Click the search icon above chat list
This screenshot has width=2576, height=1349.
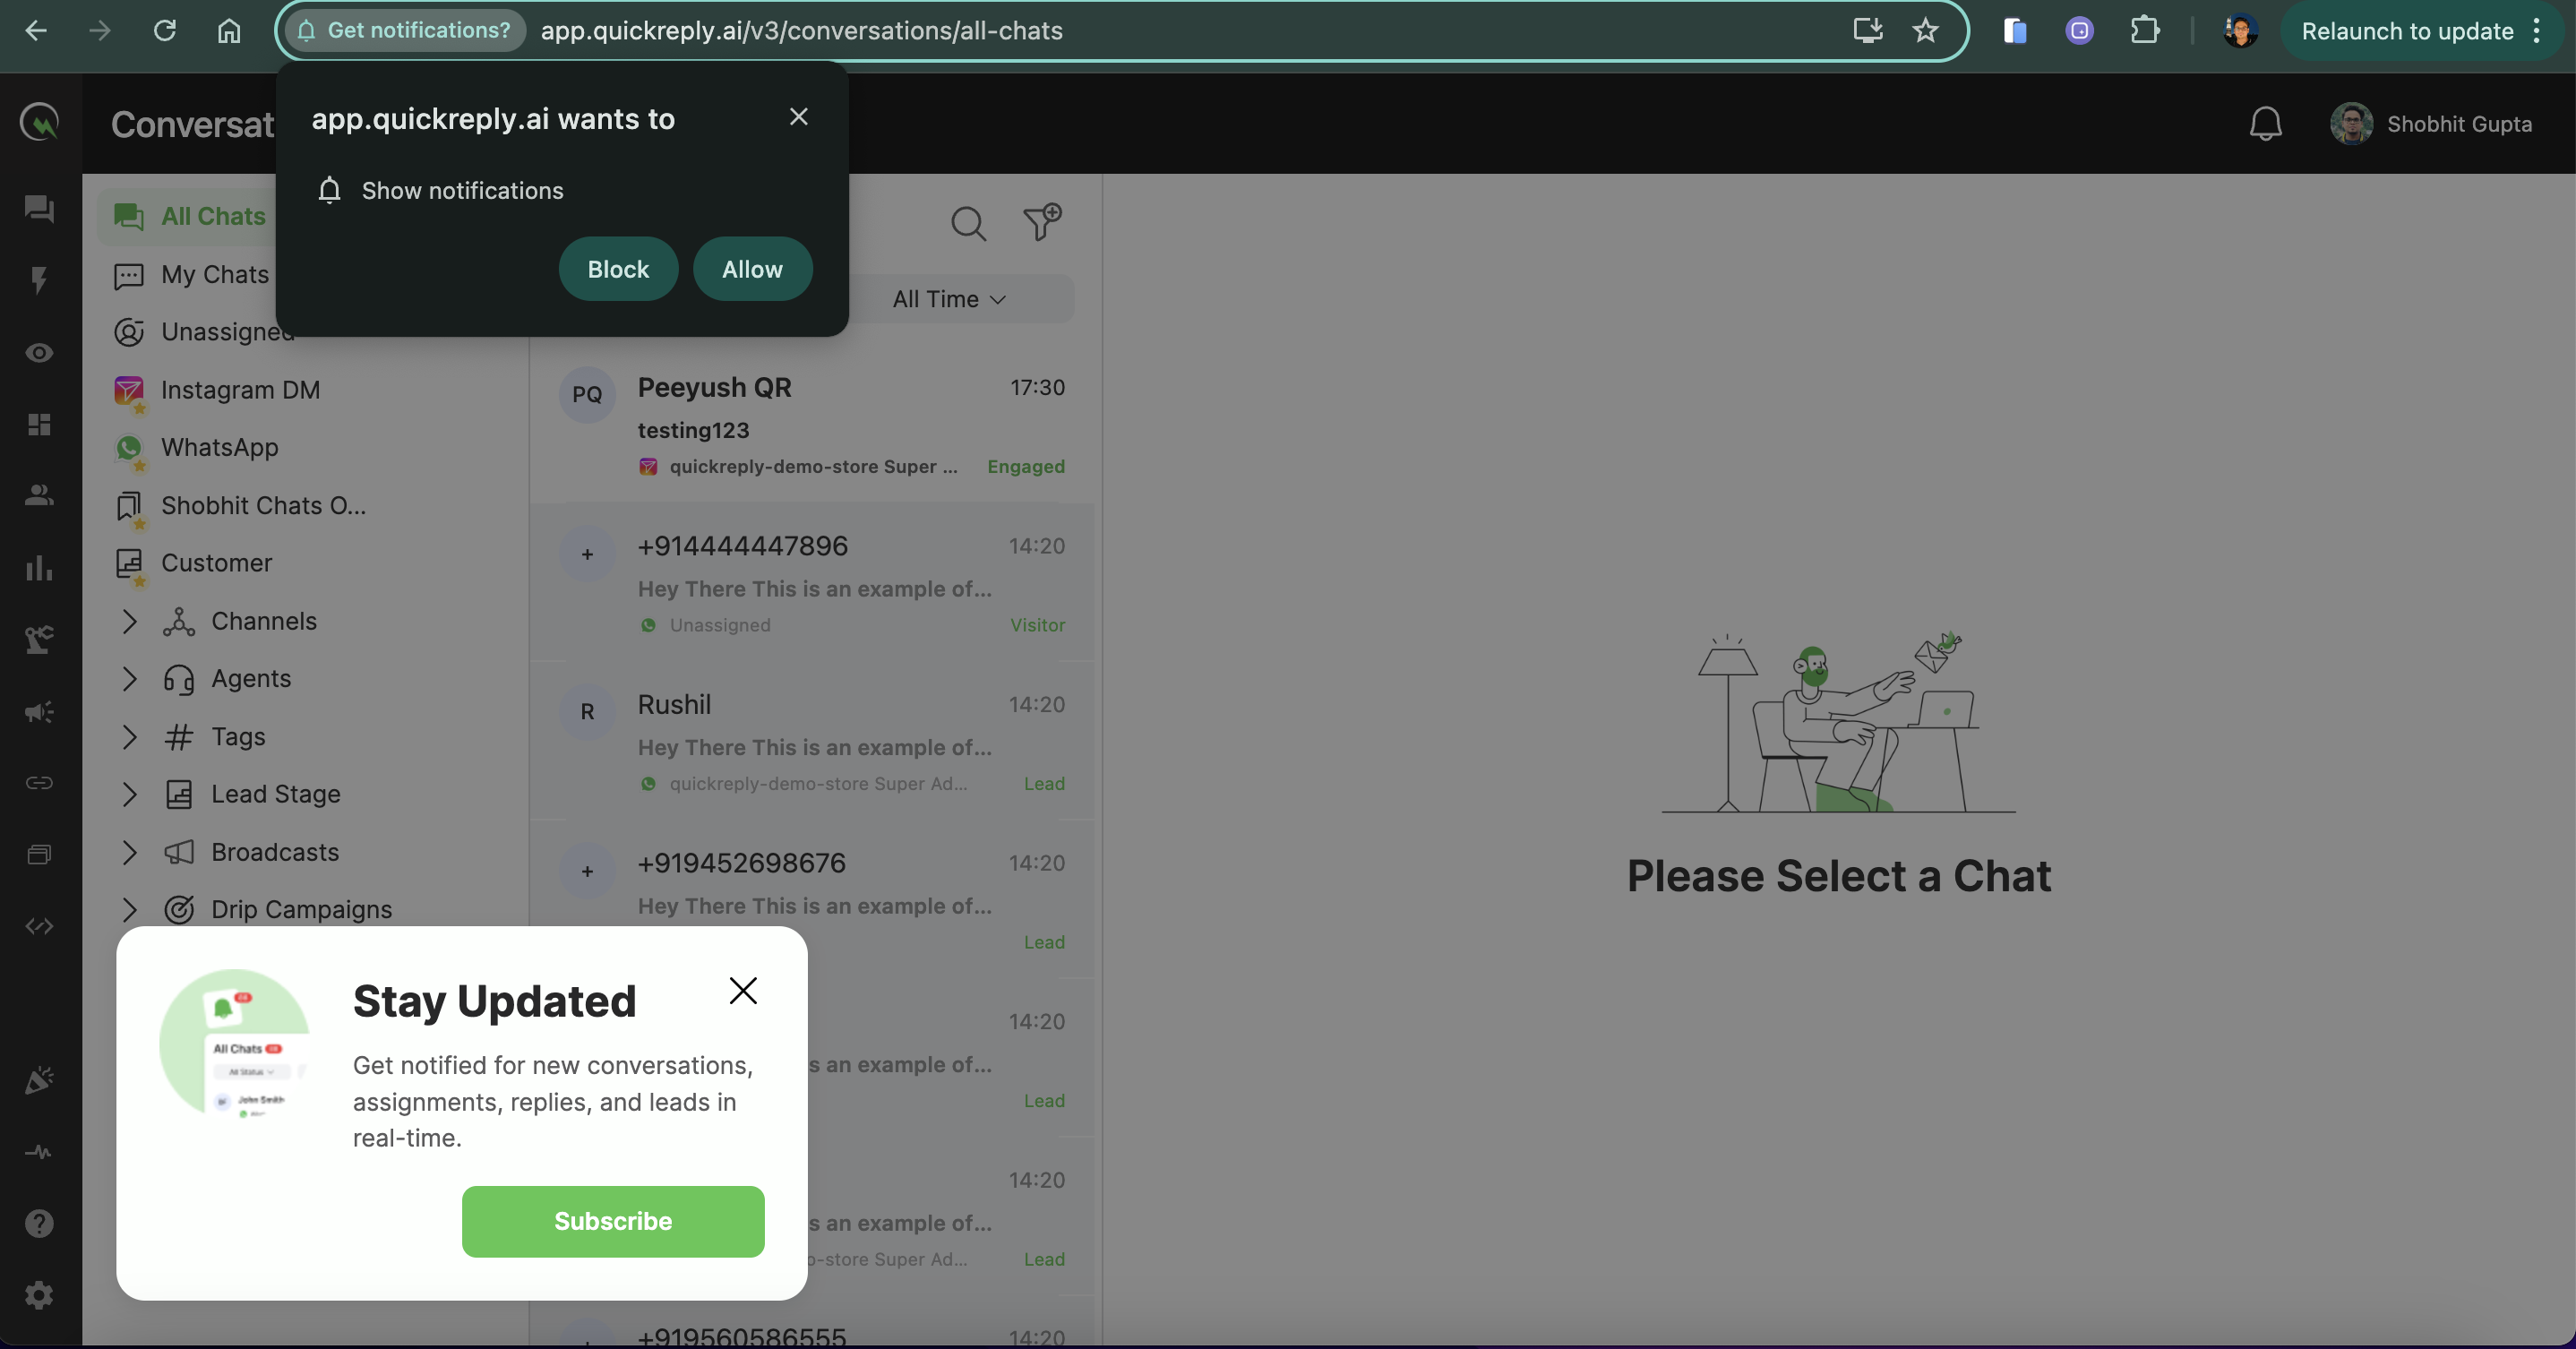tap(968, 223)
